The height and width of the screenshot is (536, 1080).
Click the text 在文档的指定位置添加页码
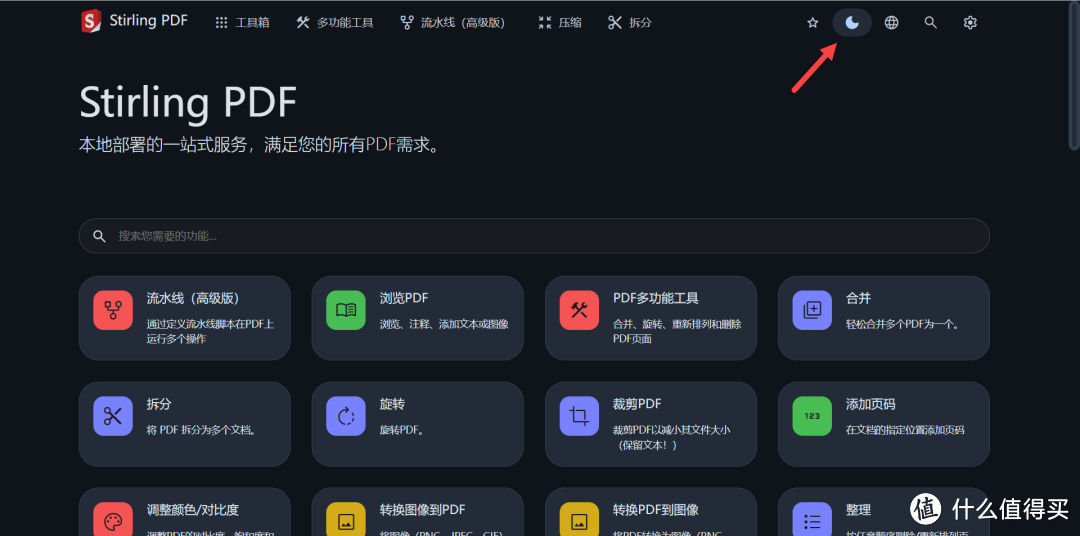click(905, 430)
